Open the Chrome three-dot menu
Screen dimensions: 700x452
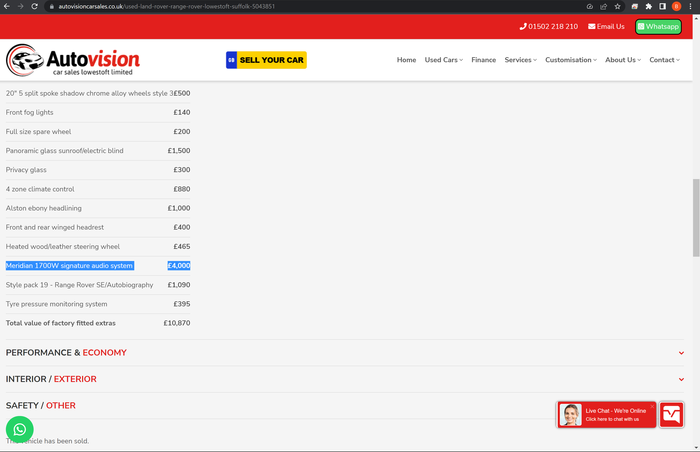(x=690, y=6)
